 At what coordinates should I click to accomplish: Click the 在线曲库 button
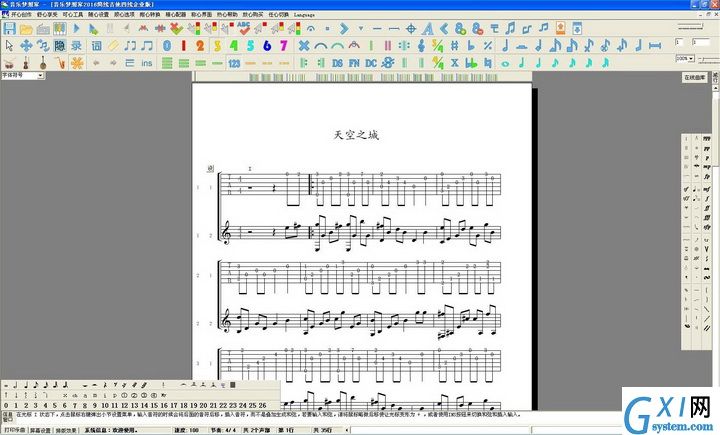(x=694, y=77)
